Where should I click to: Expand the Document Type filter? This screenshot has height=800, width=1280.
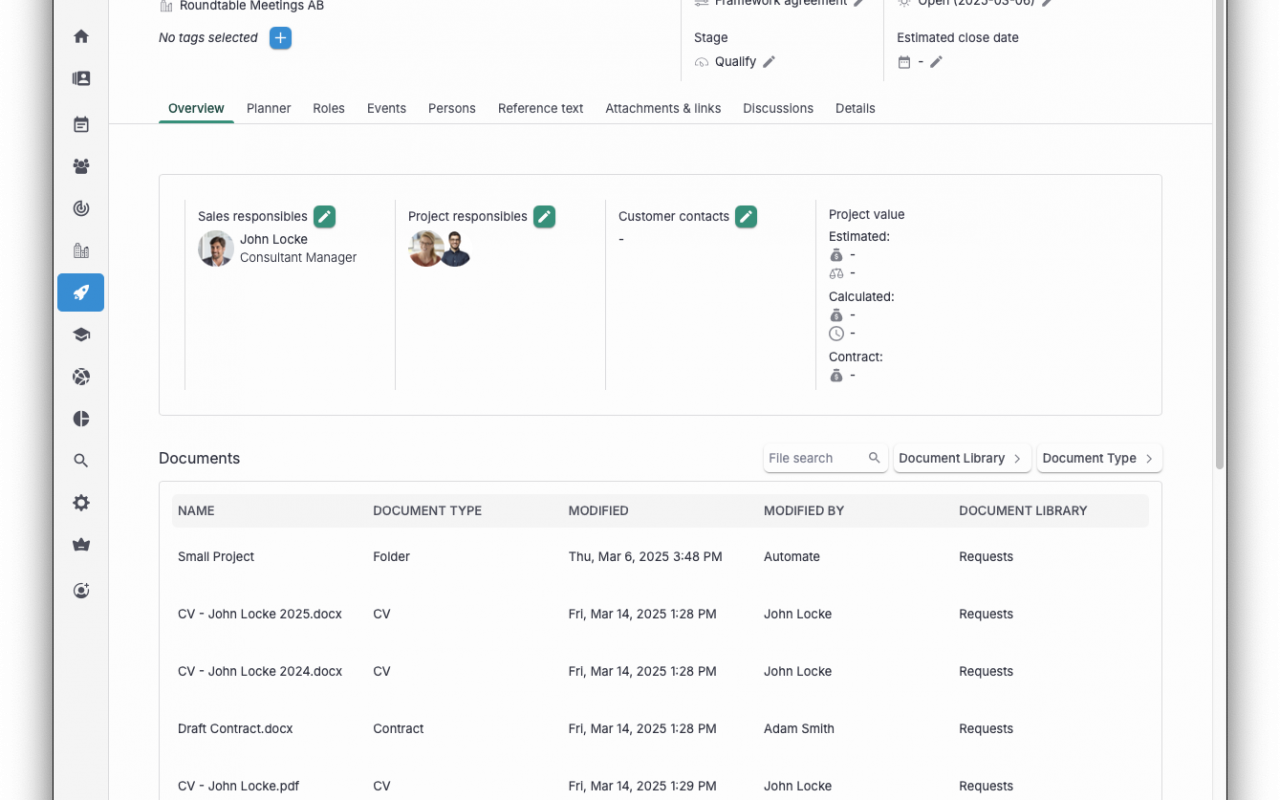(1098, 458)
